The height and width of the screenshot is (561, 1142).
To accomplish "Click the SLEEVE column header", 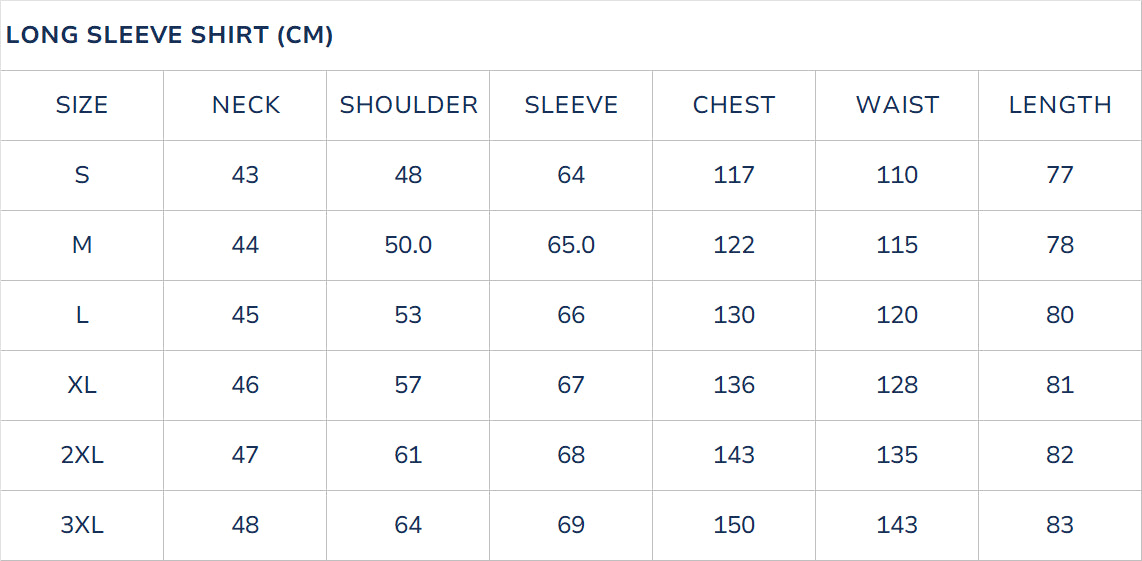I will tap(571, 105).
